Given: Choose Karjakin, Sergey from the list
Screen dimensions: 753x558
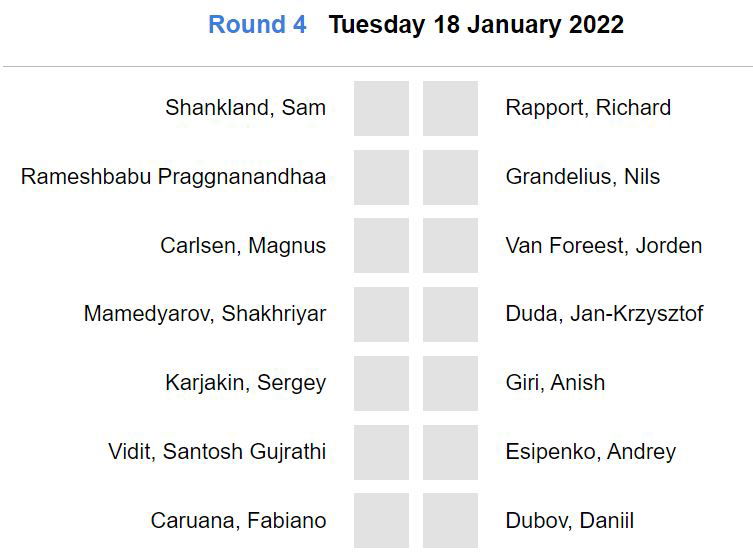Looking at the screenshot, I should click(245, 383).
